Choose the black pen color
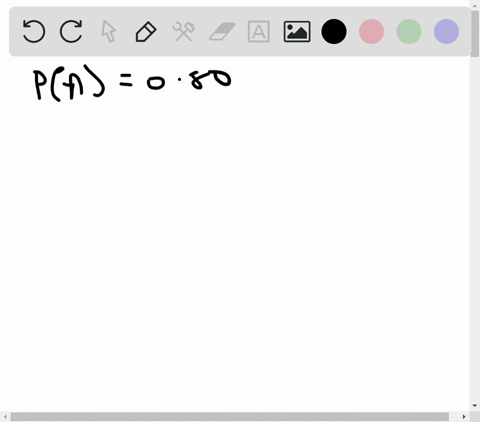 tap(334, 31)
